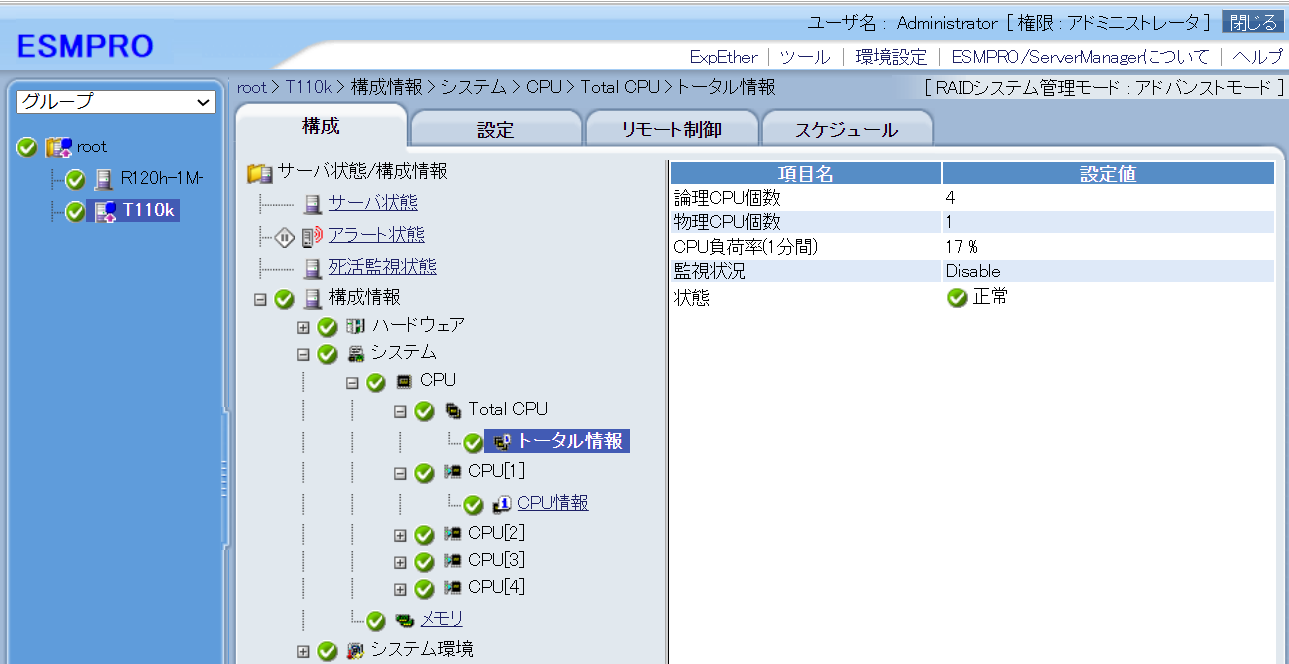Switch to the 構成 tab
This screenshot has height=664, width=1289.
click(321, 127)
